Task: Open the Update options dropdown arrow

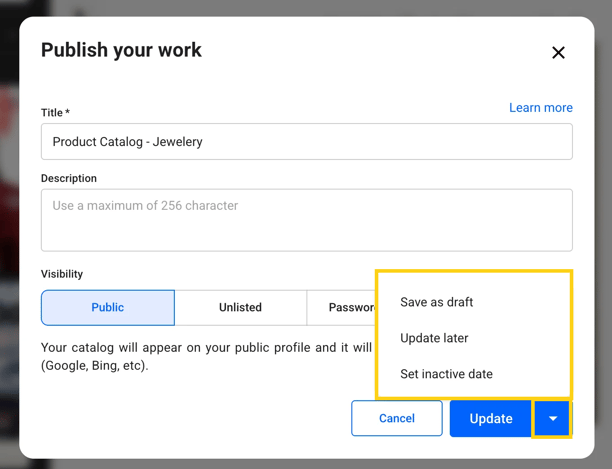Action: (x=552, y=419)
